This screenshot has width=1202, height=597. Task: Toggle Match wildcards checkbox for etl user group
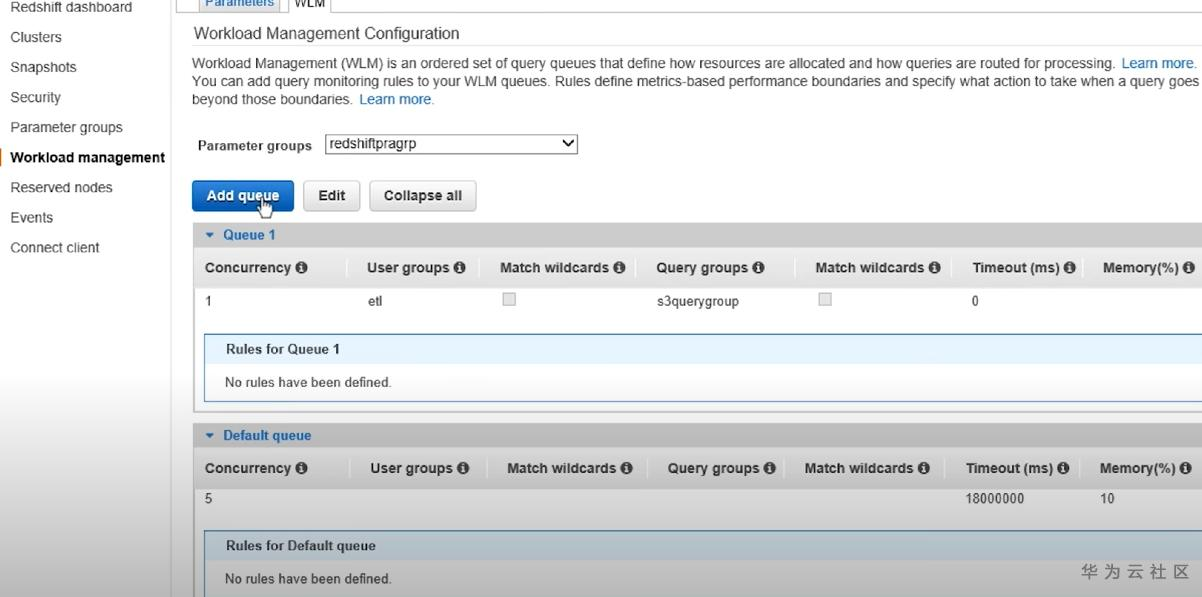point(509,299)
